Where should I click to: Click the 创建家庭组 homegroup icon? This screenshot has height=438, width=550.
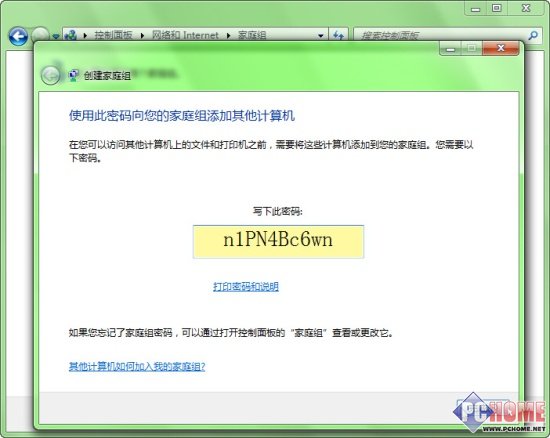(x=73, y=75)
